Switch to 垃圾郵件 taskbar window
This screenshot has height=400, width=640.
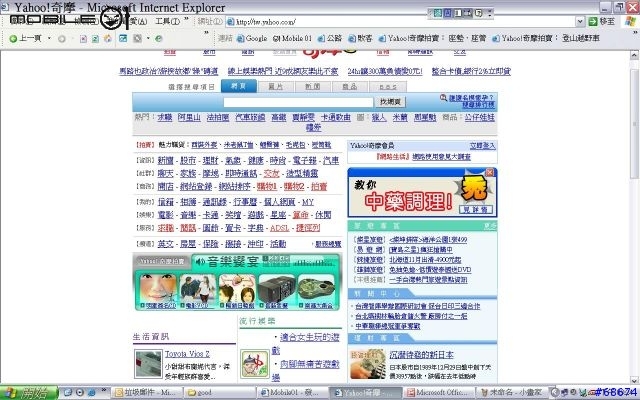(145, 393)
